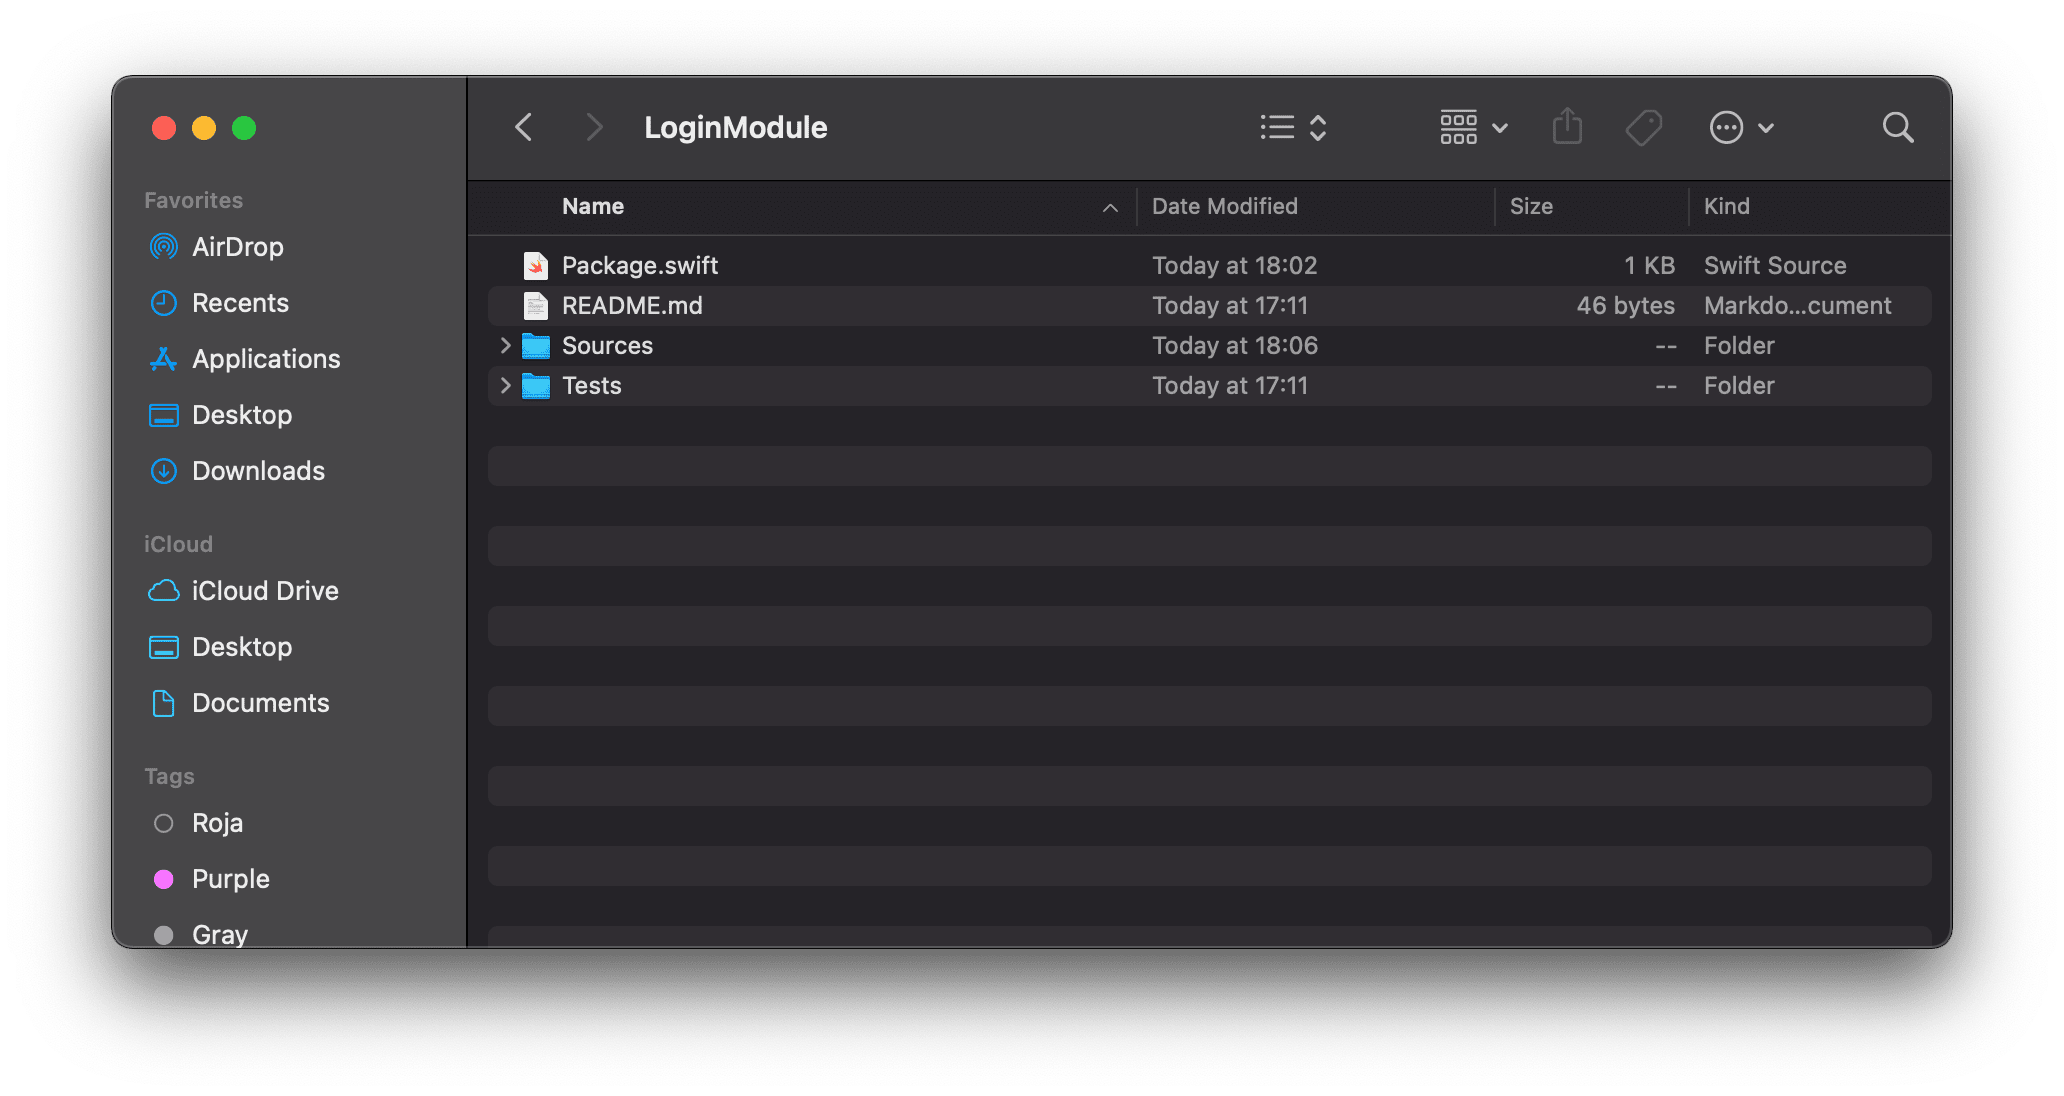Select the README.md file
This screenshot has width=2064, height=1096.
[632, 304]
